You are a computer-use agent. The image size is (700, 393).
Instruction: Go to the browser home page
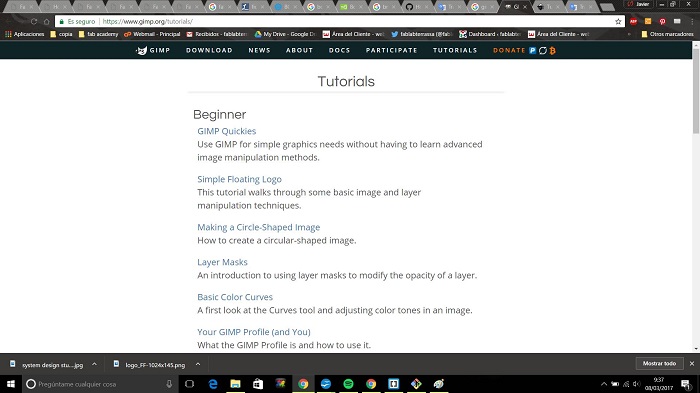coord(46,21)
